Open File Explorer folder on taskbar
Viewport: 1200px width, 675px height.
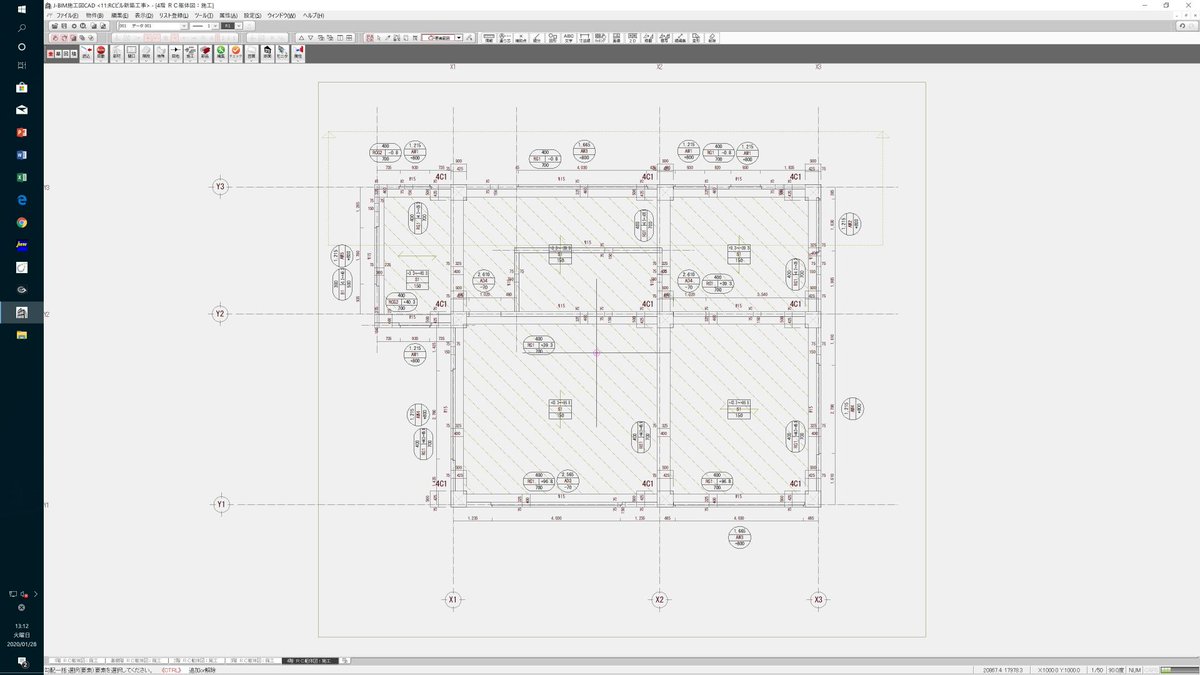21,335
